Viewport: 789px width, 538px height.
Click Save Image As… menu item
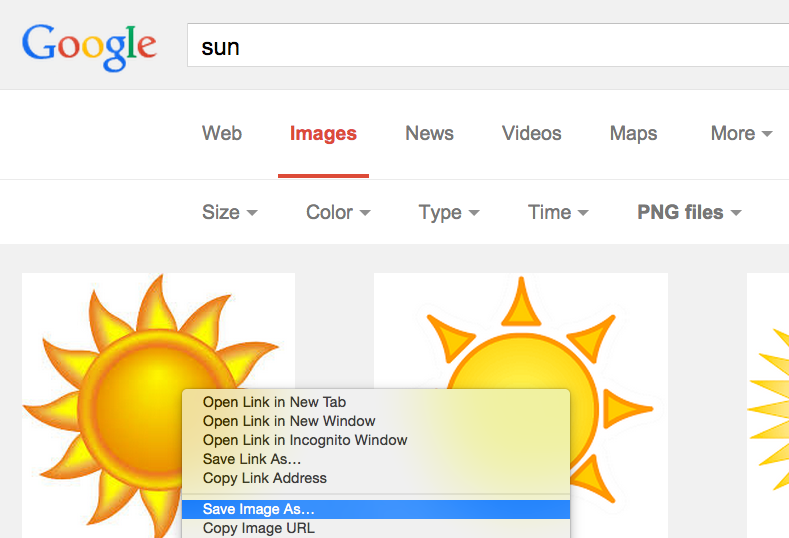pos(258,509)
